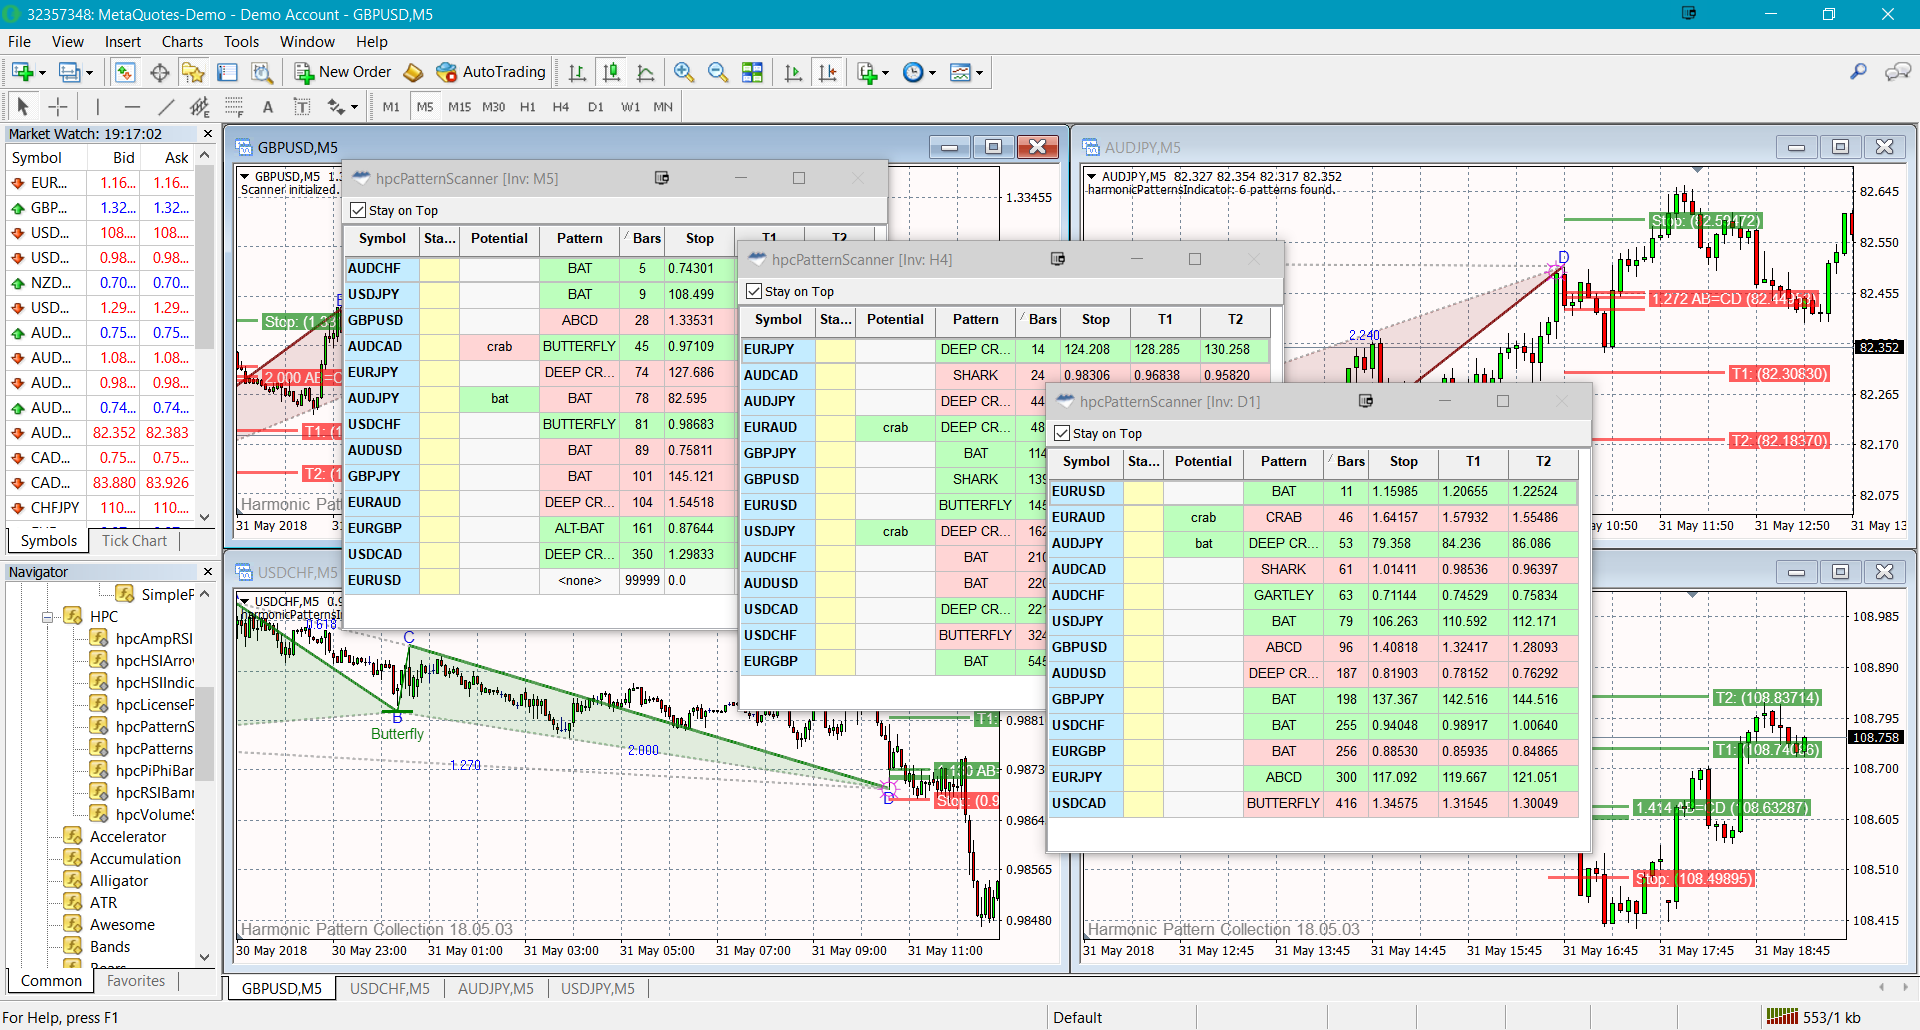
Task: Select the equidistant channel tool
Action: pos(200,106)
